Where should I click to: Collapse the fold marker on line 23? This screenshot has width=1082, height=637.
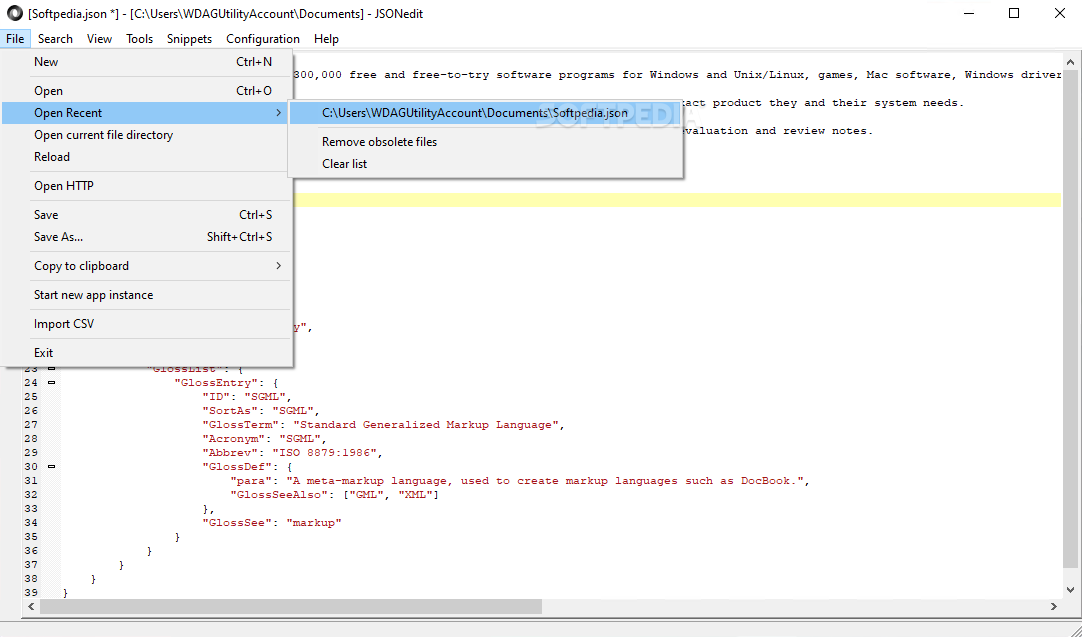click(52, 369)
